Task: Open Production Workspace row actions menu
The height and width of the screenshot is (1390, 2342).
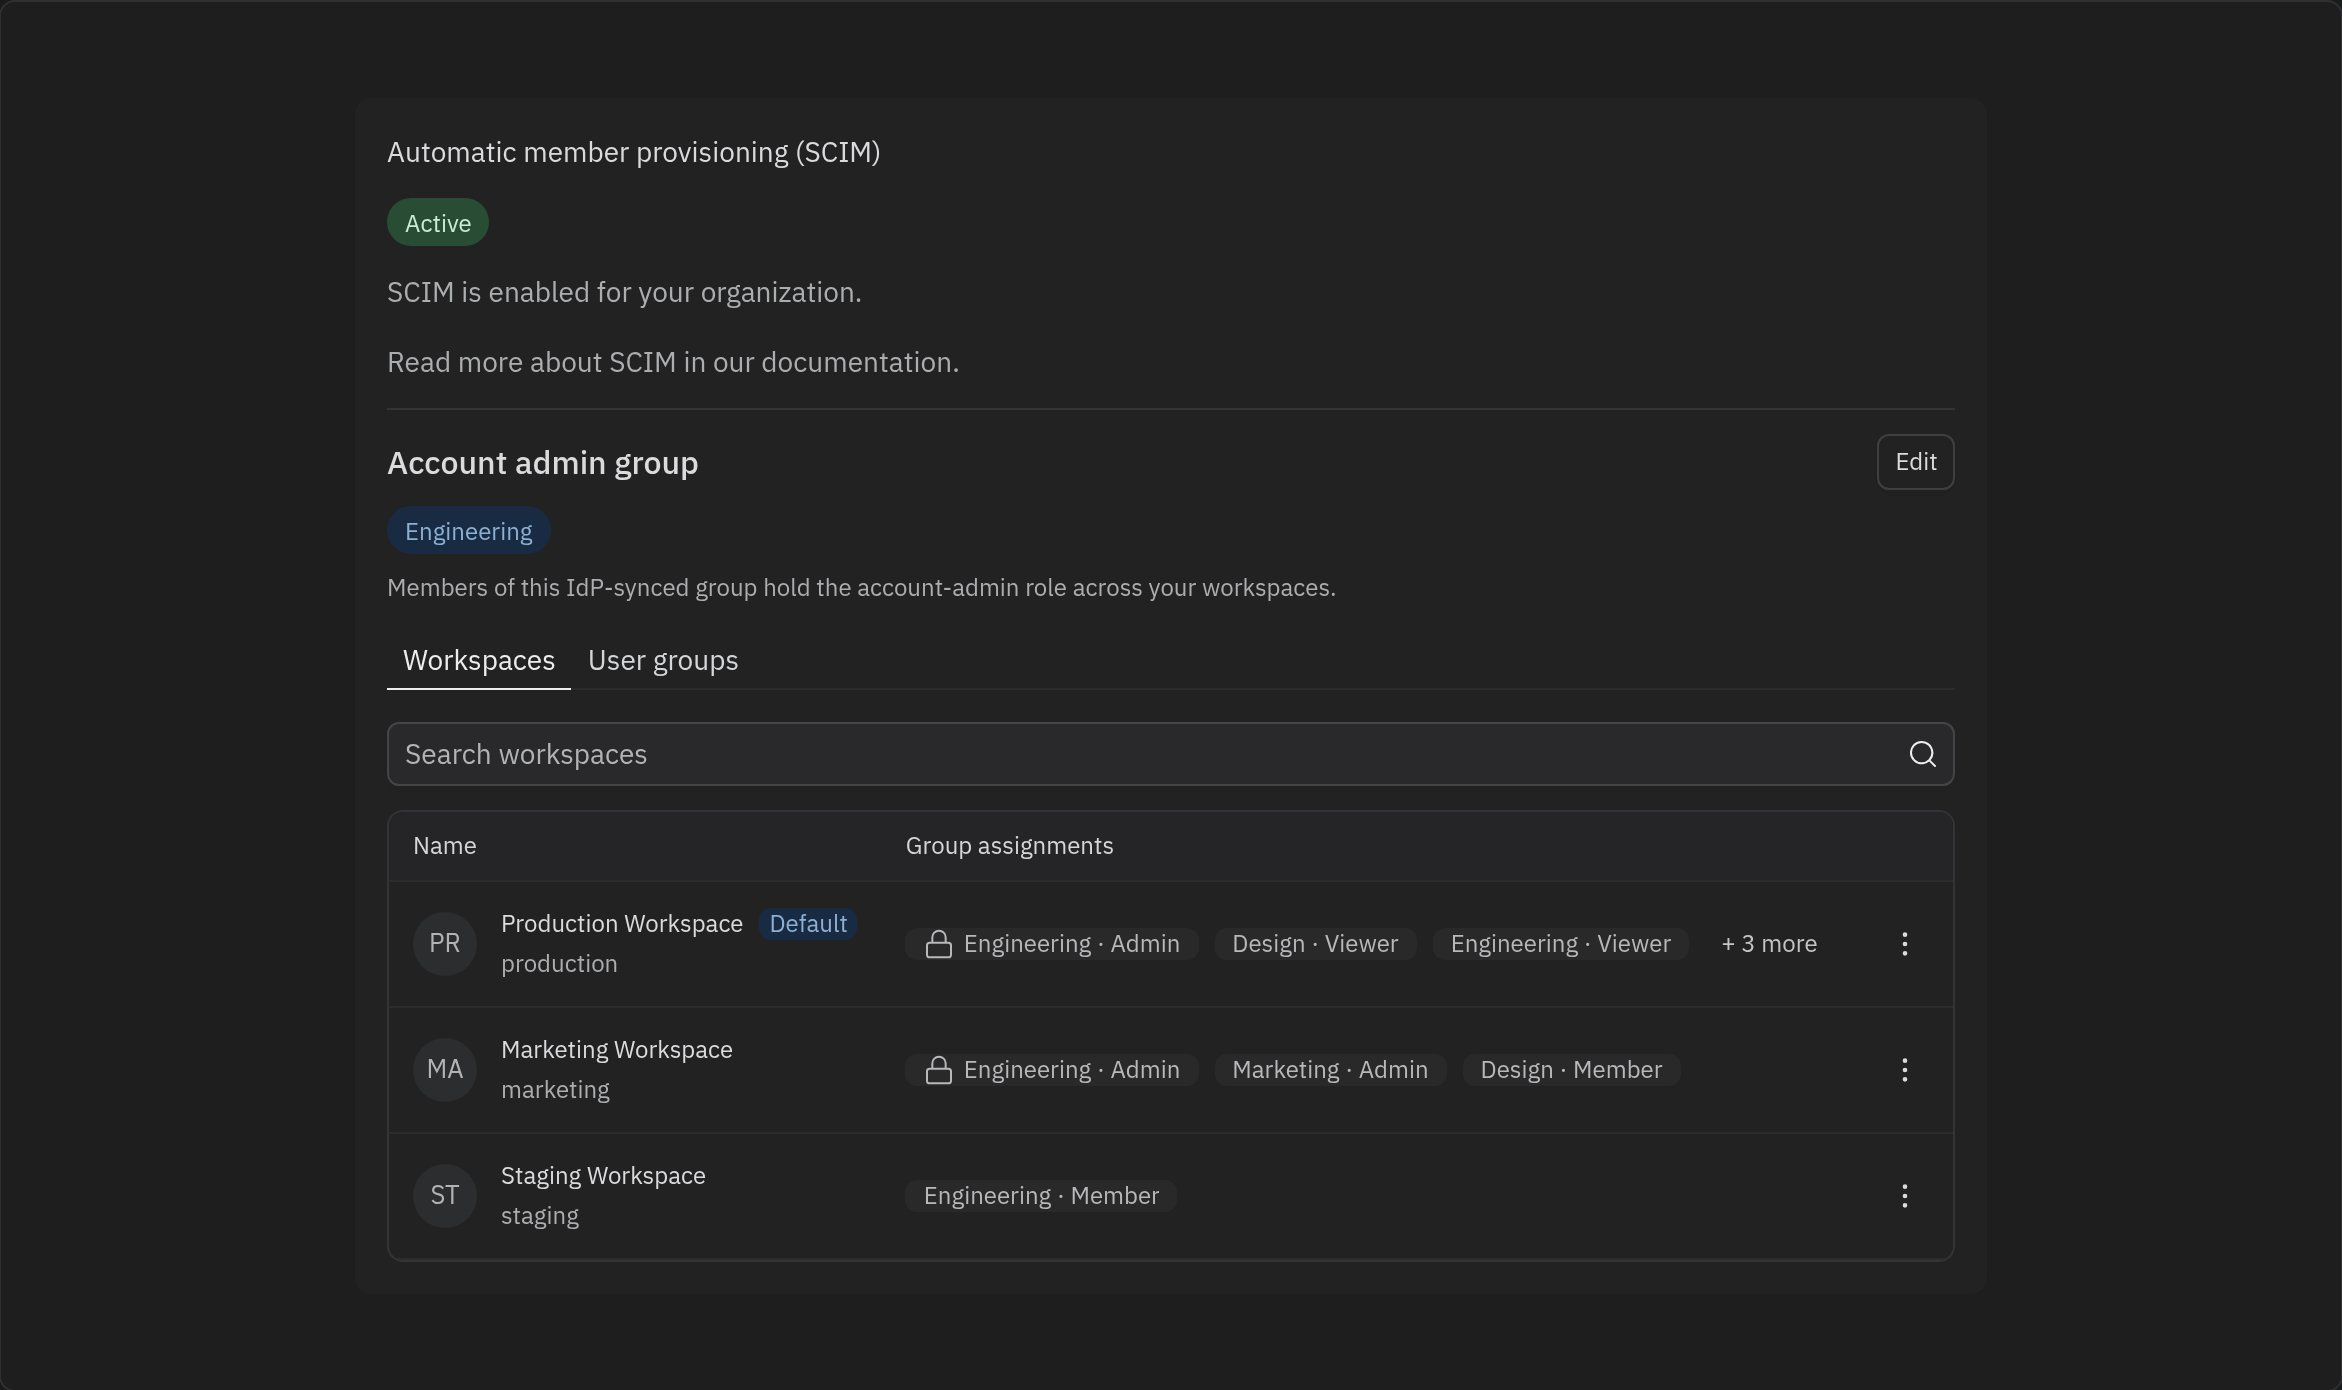Action: [x=1904, y=944]
